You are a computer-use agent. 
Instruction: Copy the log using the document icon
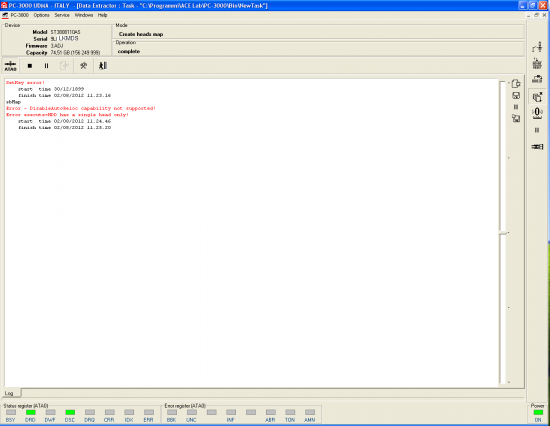pyautogui.click(x=516, y=84)
